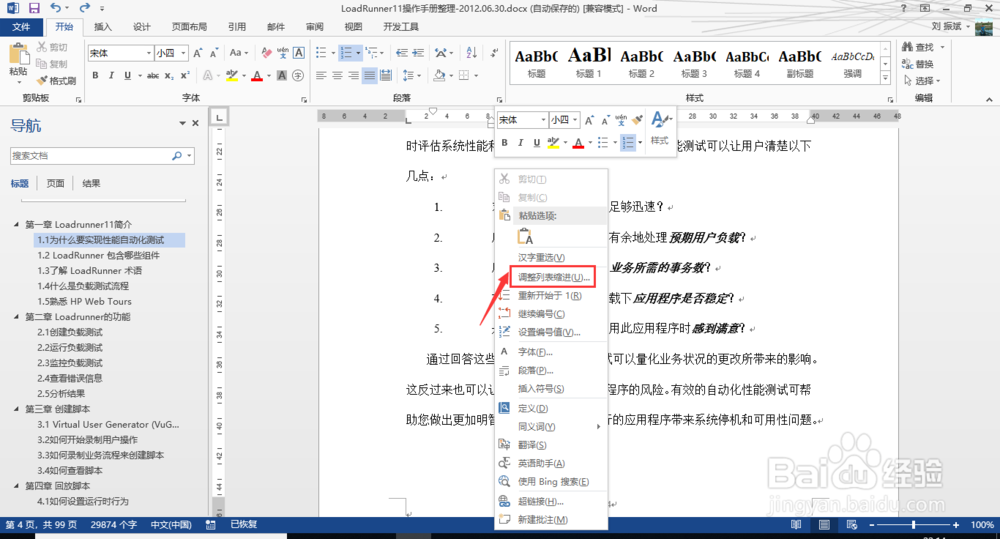The height and width of the screenshot is (539, 1000).
Task: Select the 标题 1 style in the gallery
Action: point(589,63)
